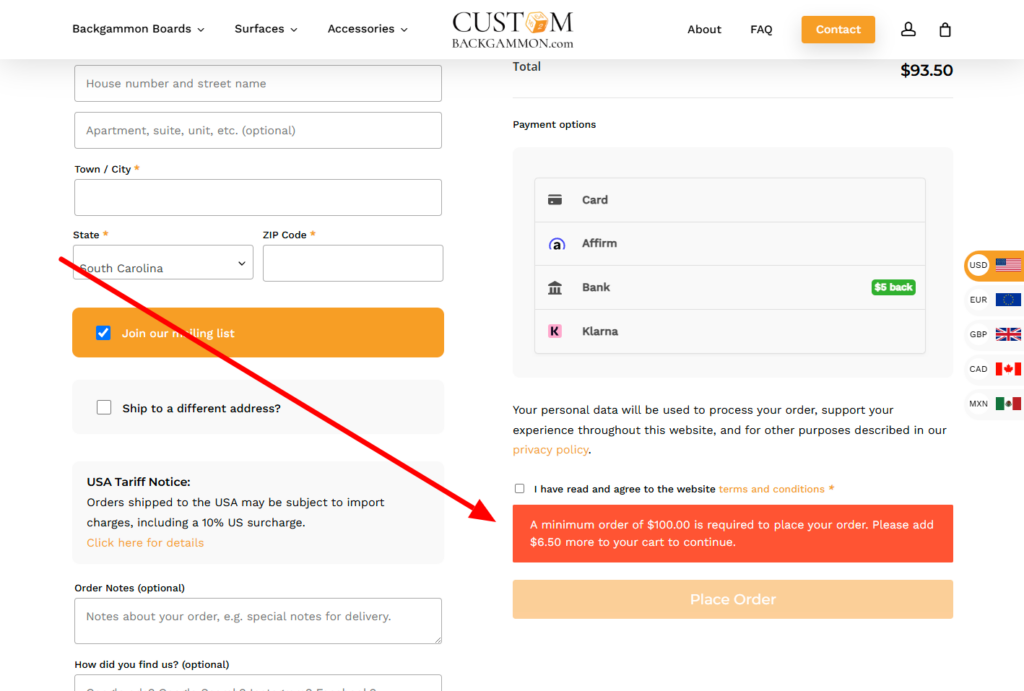Open the shopping bag cart icon
Viewport: 1024px width, 691px height.
(x=944, y=29)
